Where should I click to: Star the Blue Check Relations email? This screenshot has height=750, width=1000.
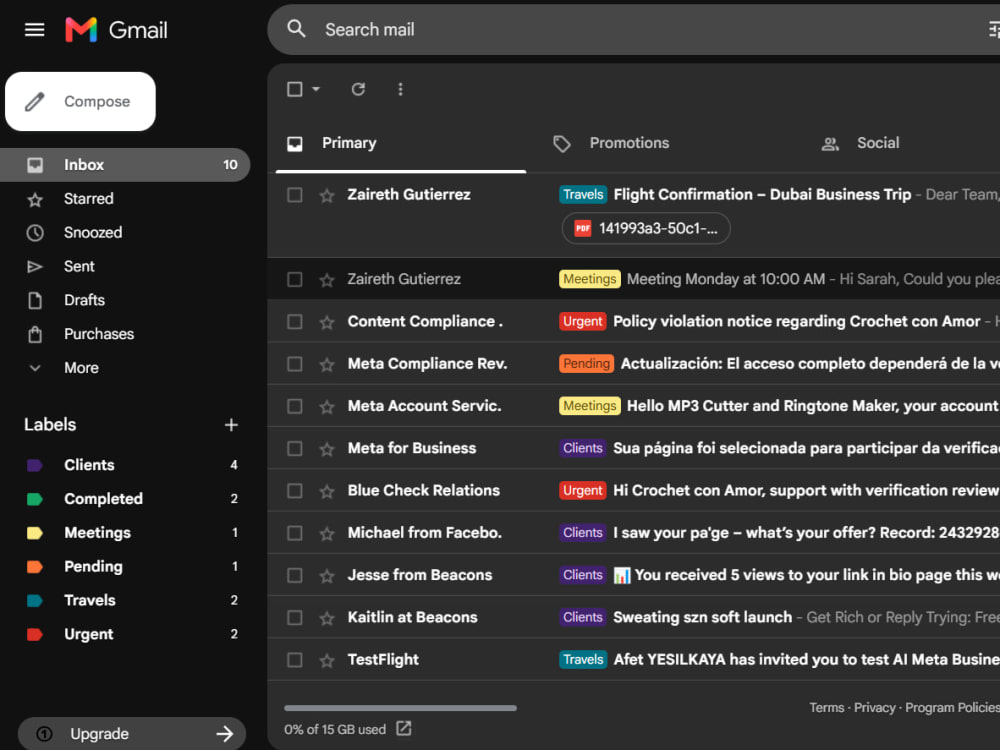pyautogui.click(x=327, y=492)
